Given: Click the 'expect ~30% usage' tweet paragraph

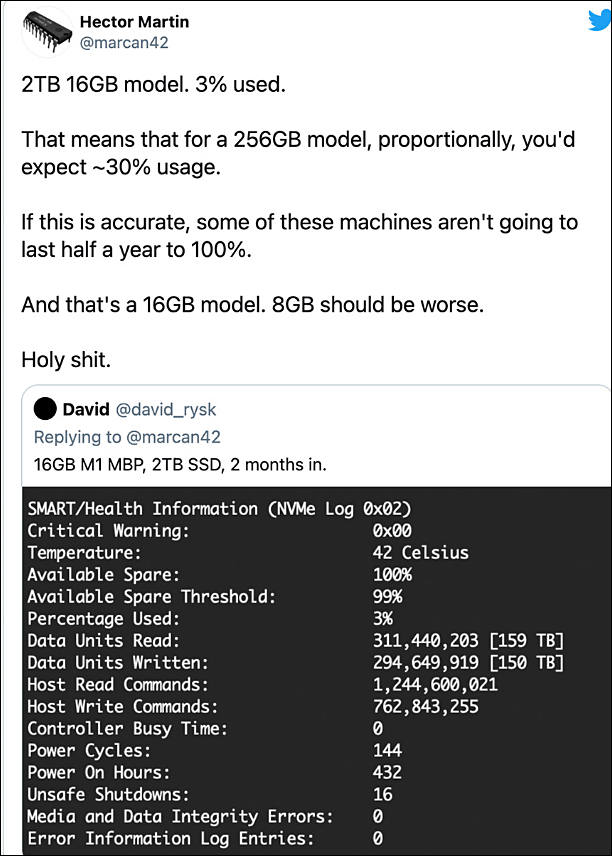Looking at the screenshot, I should (298, 153).
